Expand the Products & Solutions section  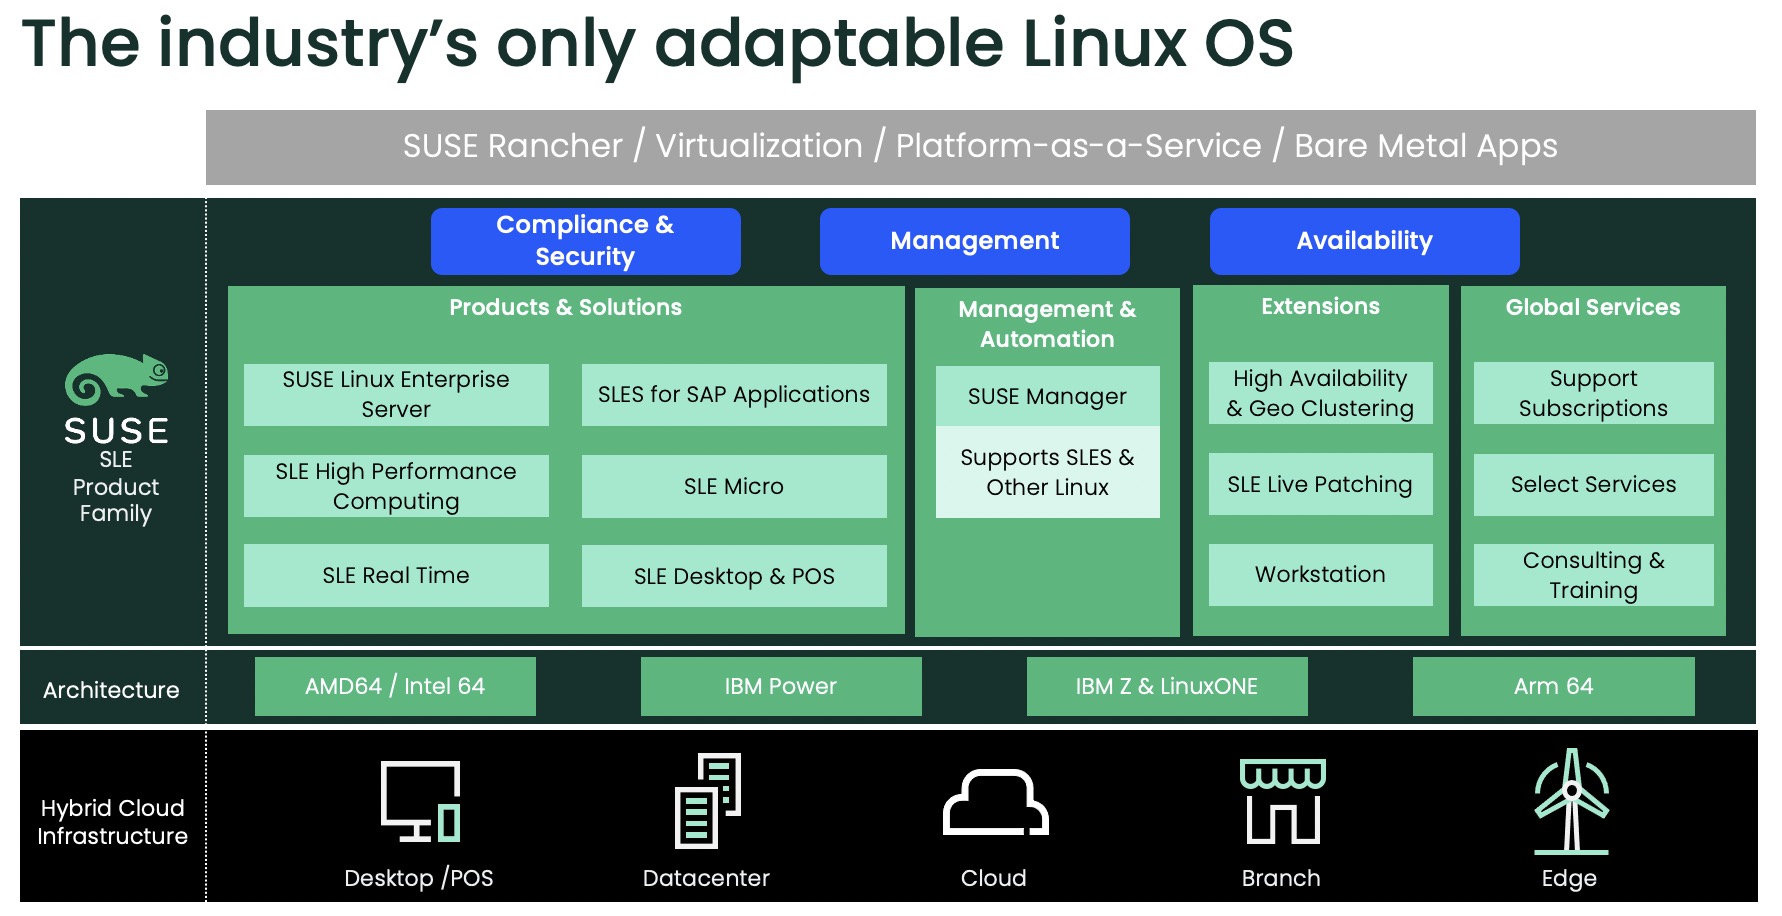pos(565,307)
